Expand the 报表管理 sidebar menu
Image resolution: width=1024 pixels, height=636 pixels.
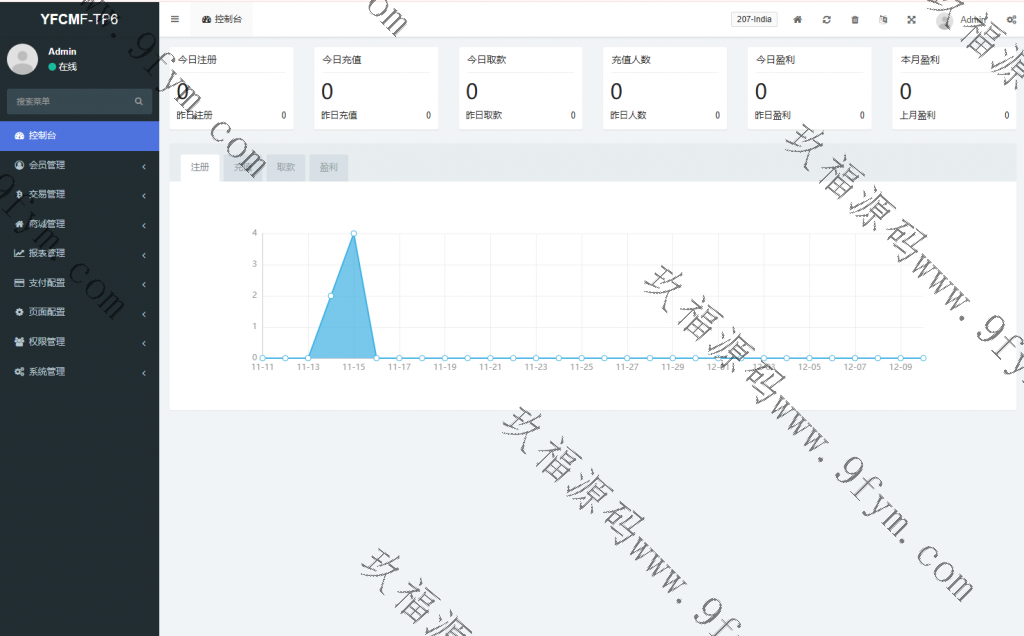pos(79,253)
